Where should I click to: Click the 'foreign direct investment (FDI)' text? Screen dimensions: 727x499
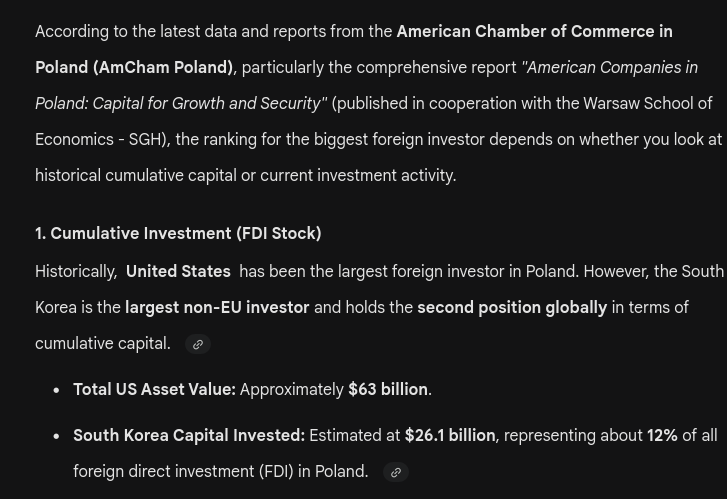point(183,472)
